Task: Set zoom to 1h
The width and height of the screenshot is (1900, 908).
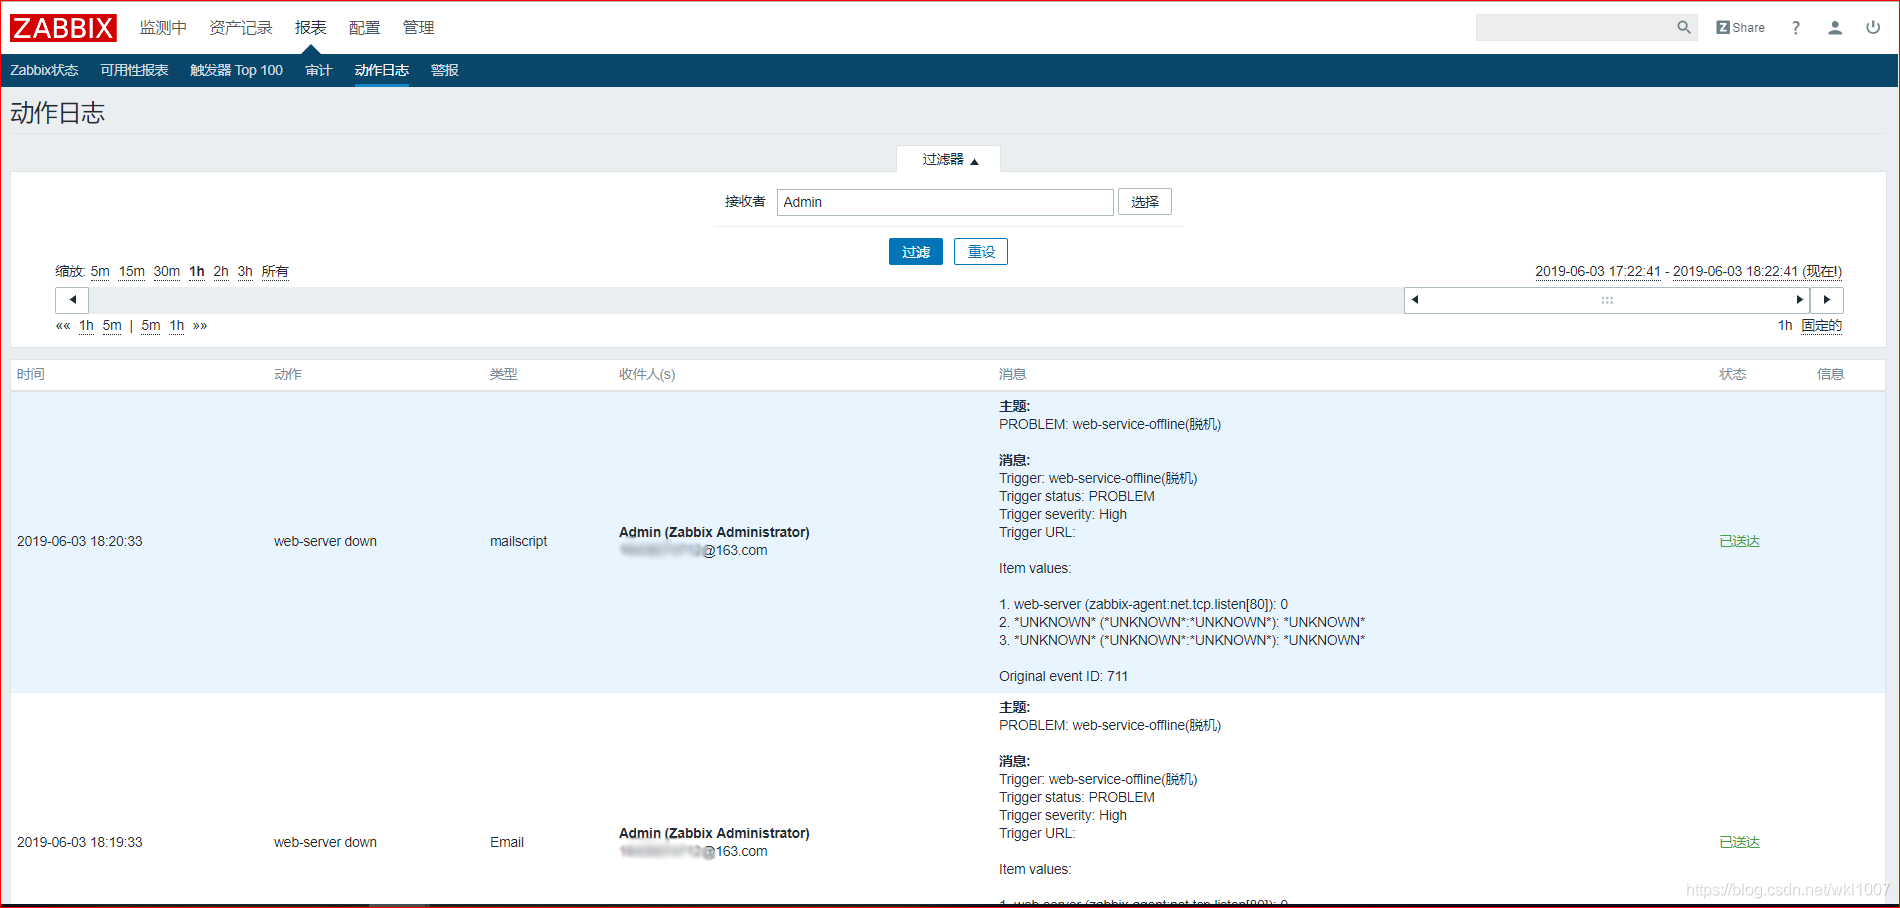Action: (x=197, y=271)
